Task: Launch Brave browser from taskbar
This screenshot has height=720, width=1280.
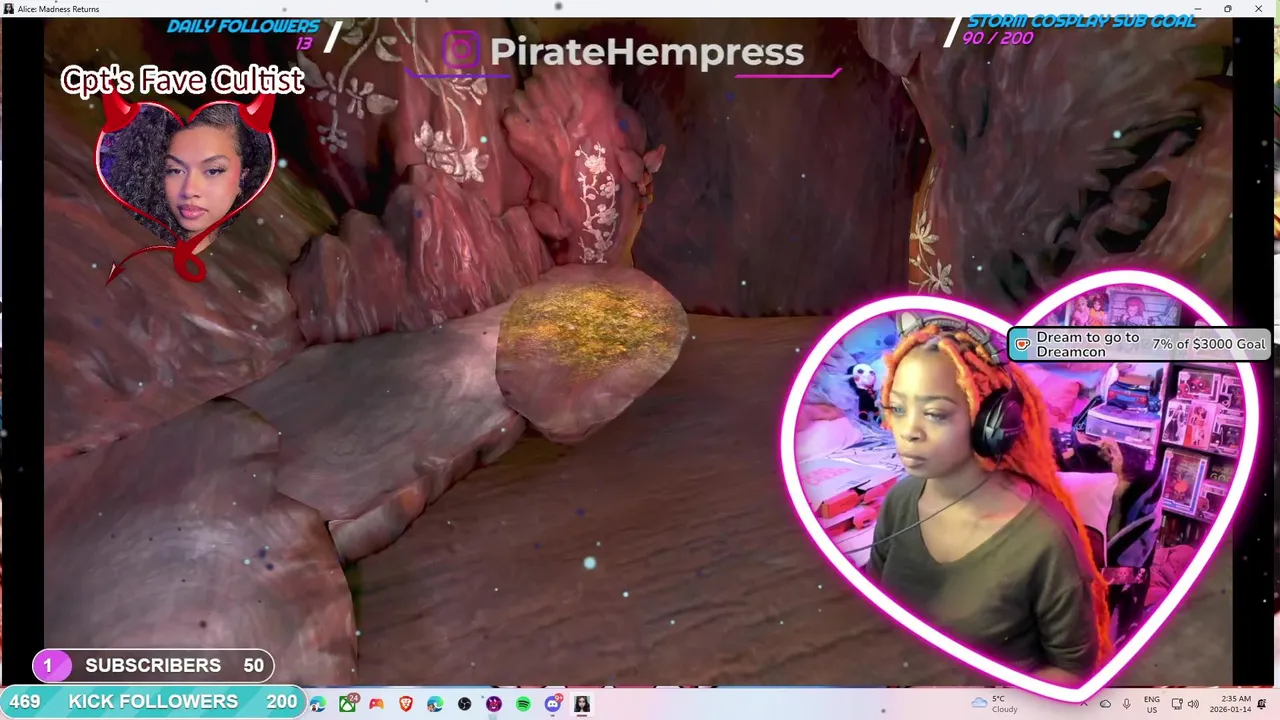Action: [x=406, y=704]
